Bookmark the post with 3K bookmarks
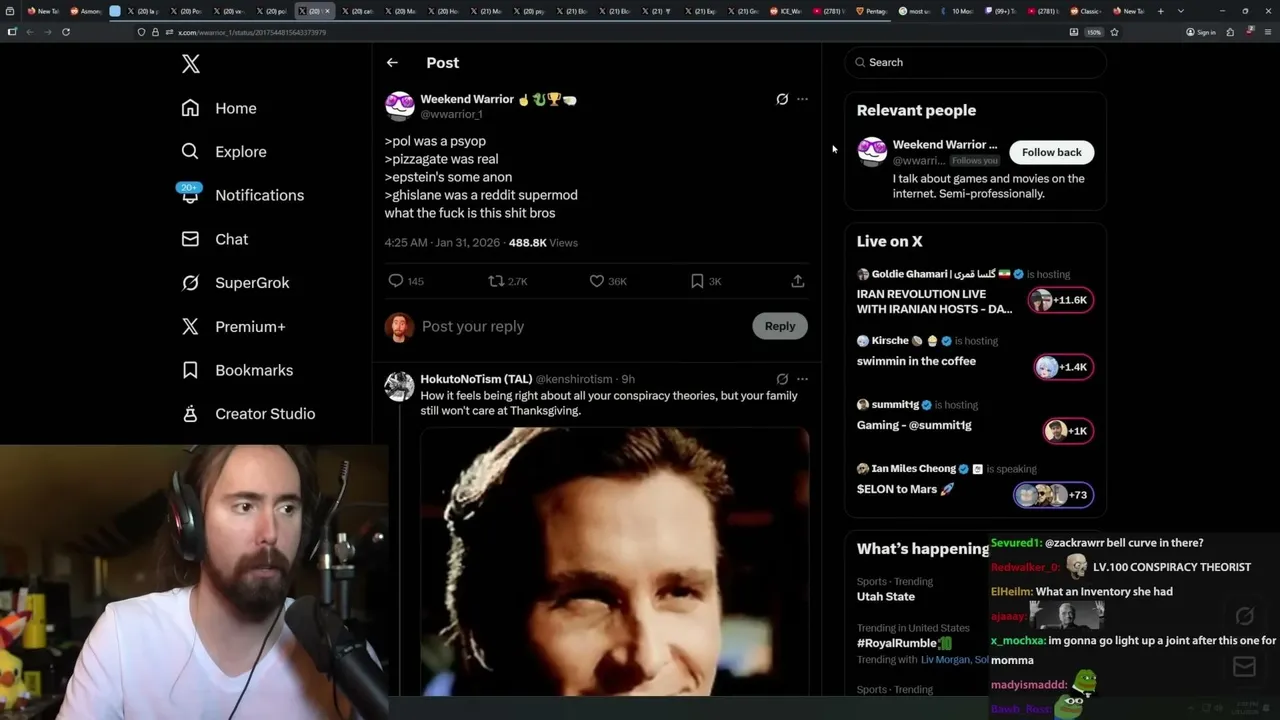The width and height of the screenshot is (1280, 720). (697, 281)
